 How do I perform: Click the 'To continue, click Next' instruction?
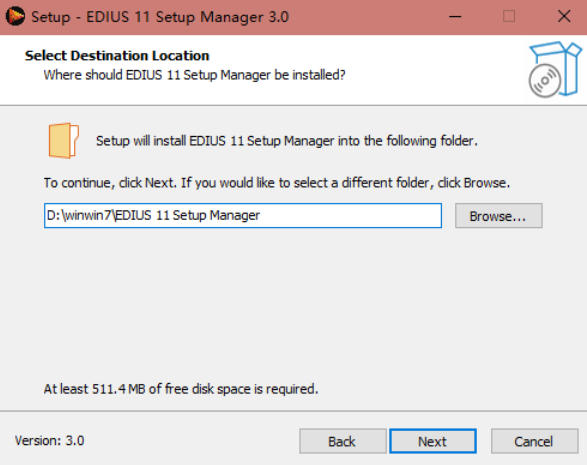click(277, 183)
